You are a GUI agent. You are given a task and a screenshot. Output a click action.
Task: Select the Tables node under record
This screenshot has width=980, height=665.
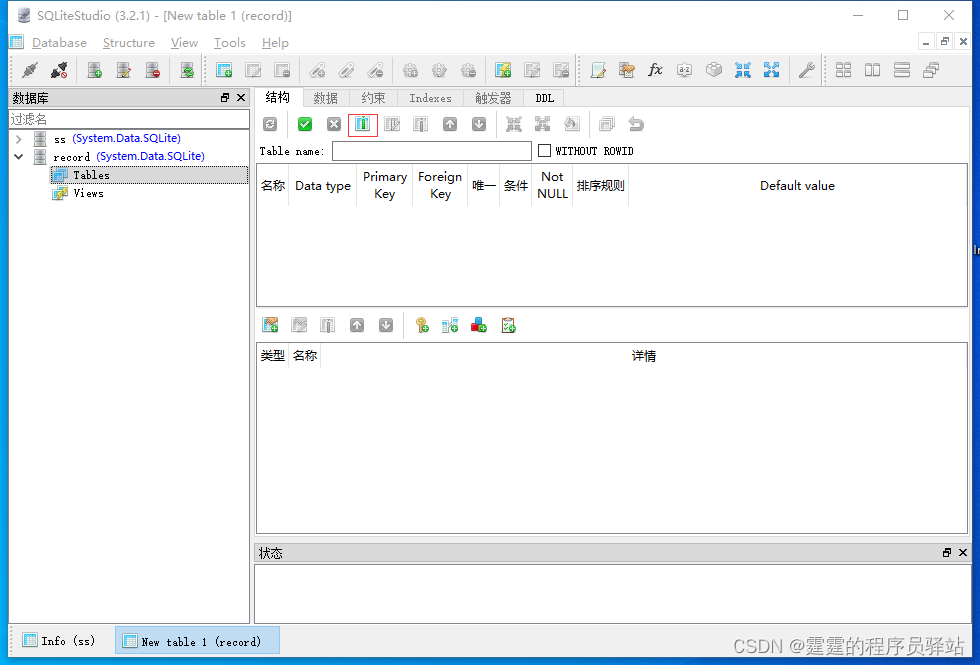[149, 175]
